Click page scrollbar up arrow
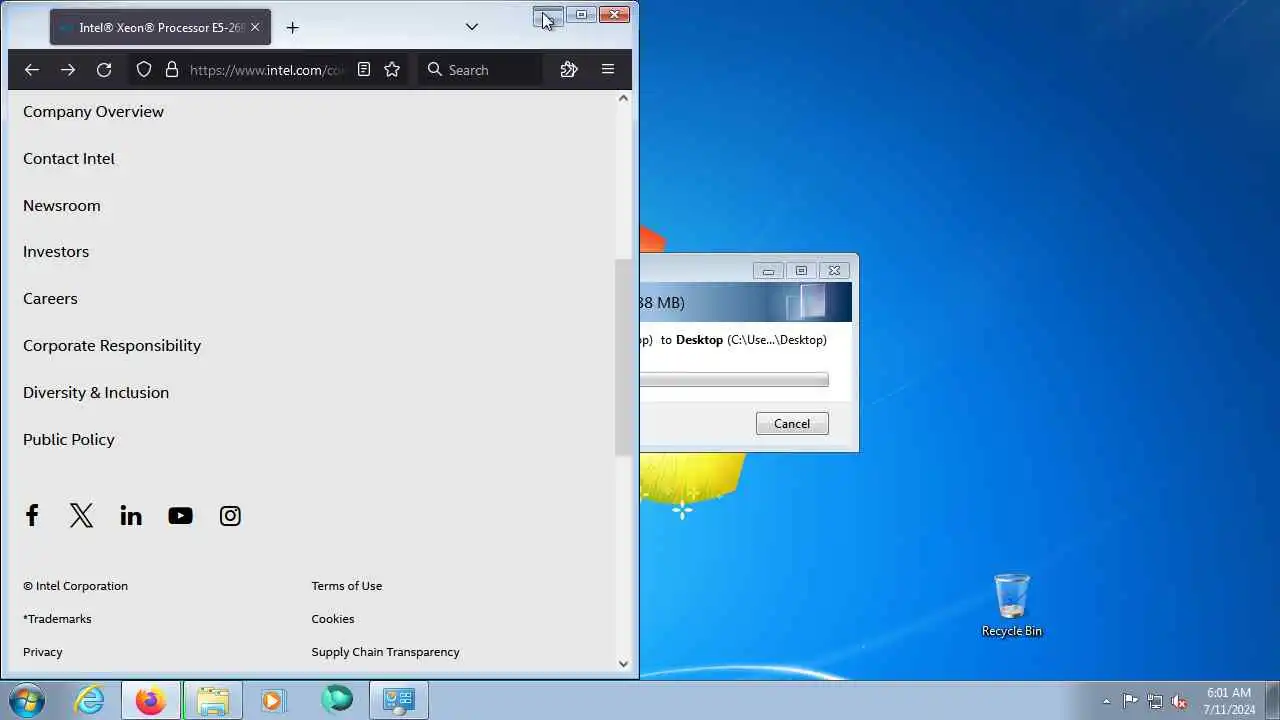1280x720 pixels. point(624,98)
